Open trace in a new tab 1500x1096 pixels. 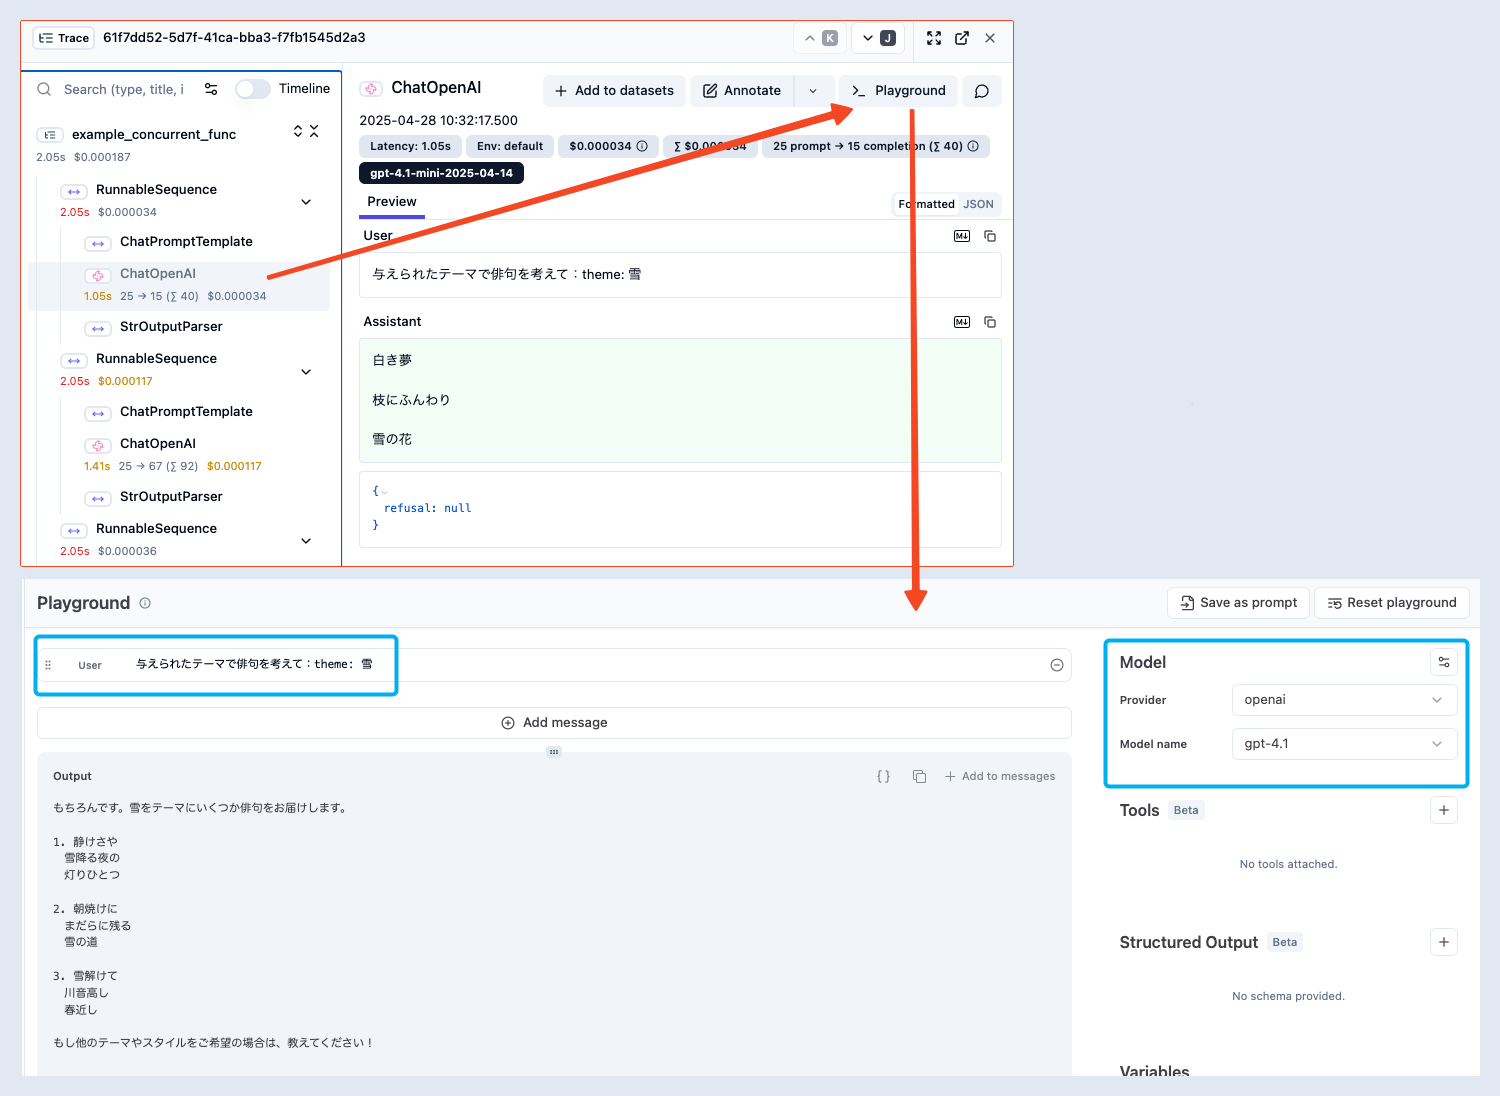(x=962, y=38)
